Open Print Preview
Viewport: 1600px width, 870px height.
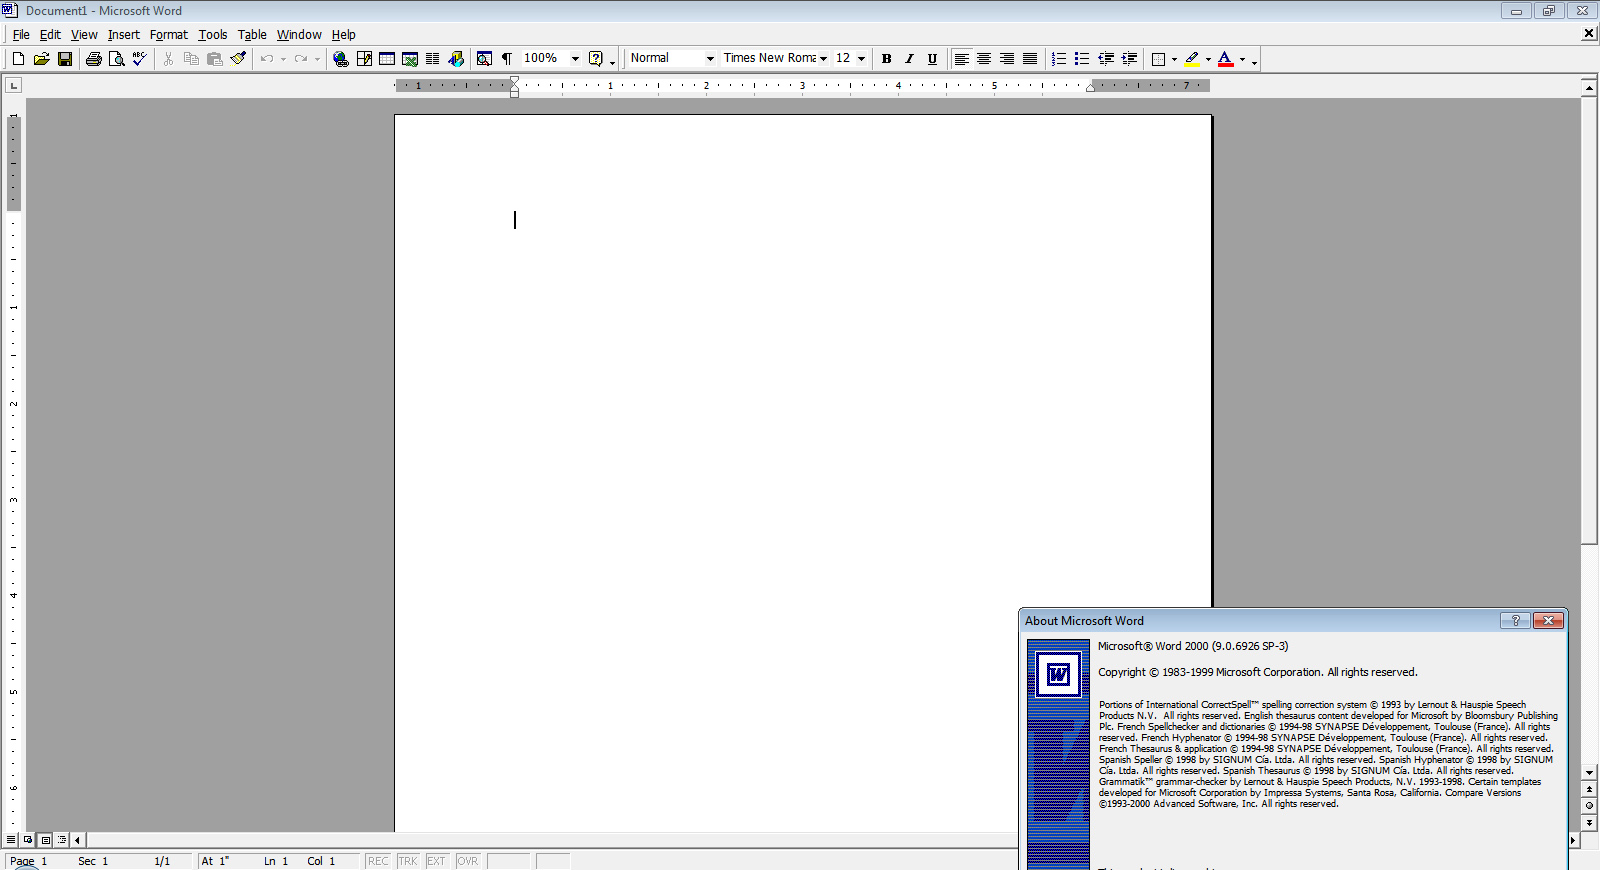(117, 59)
